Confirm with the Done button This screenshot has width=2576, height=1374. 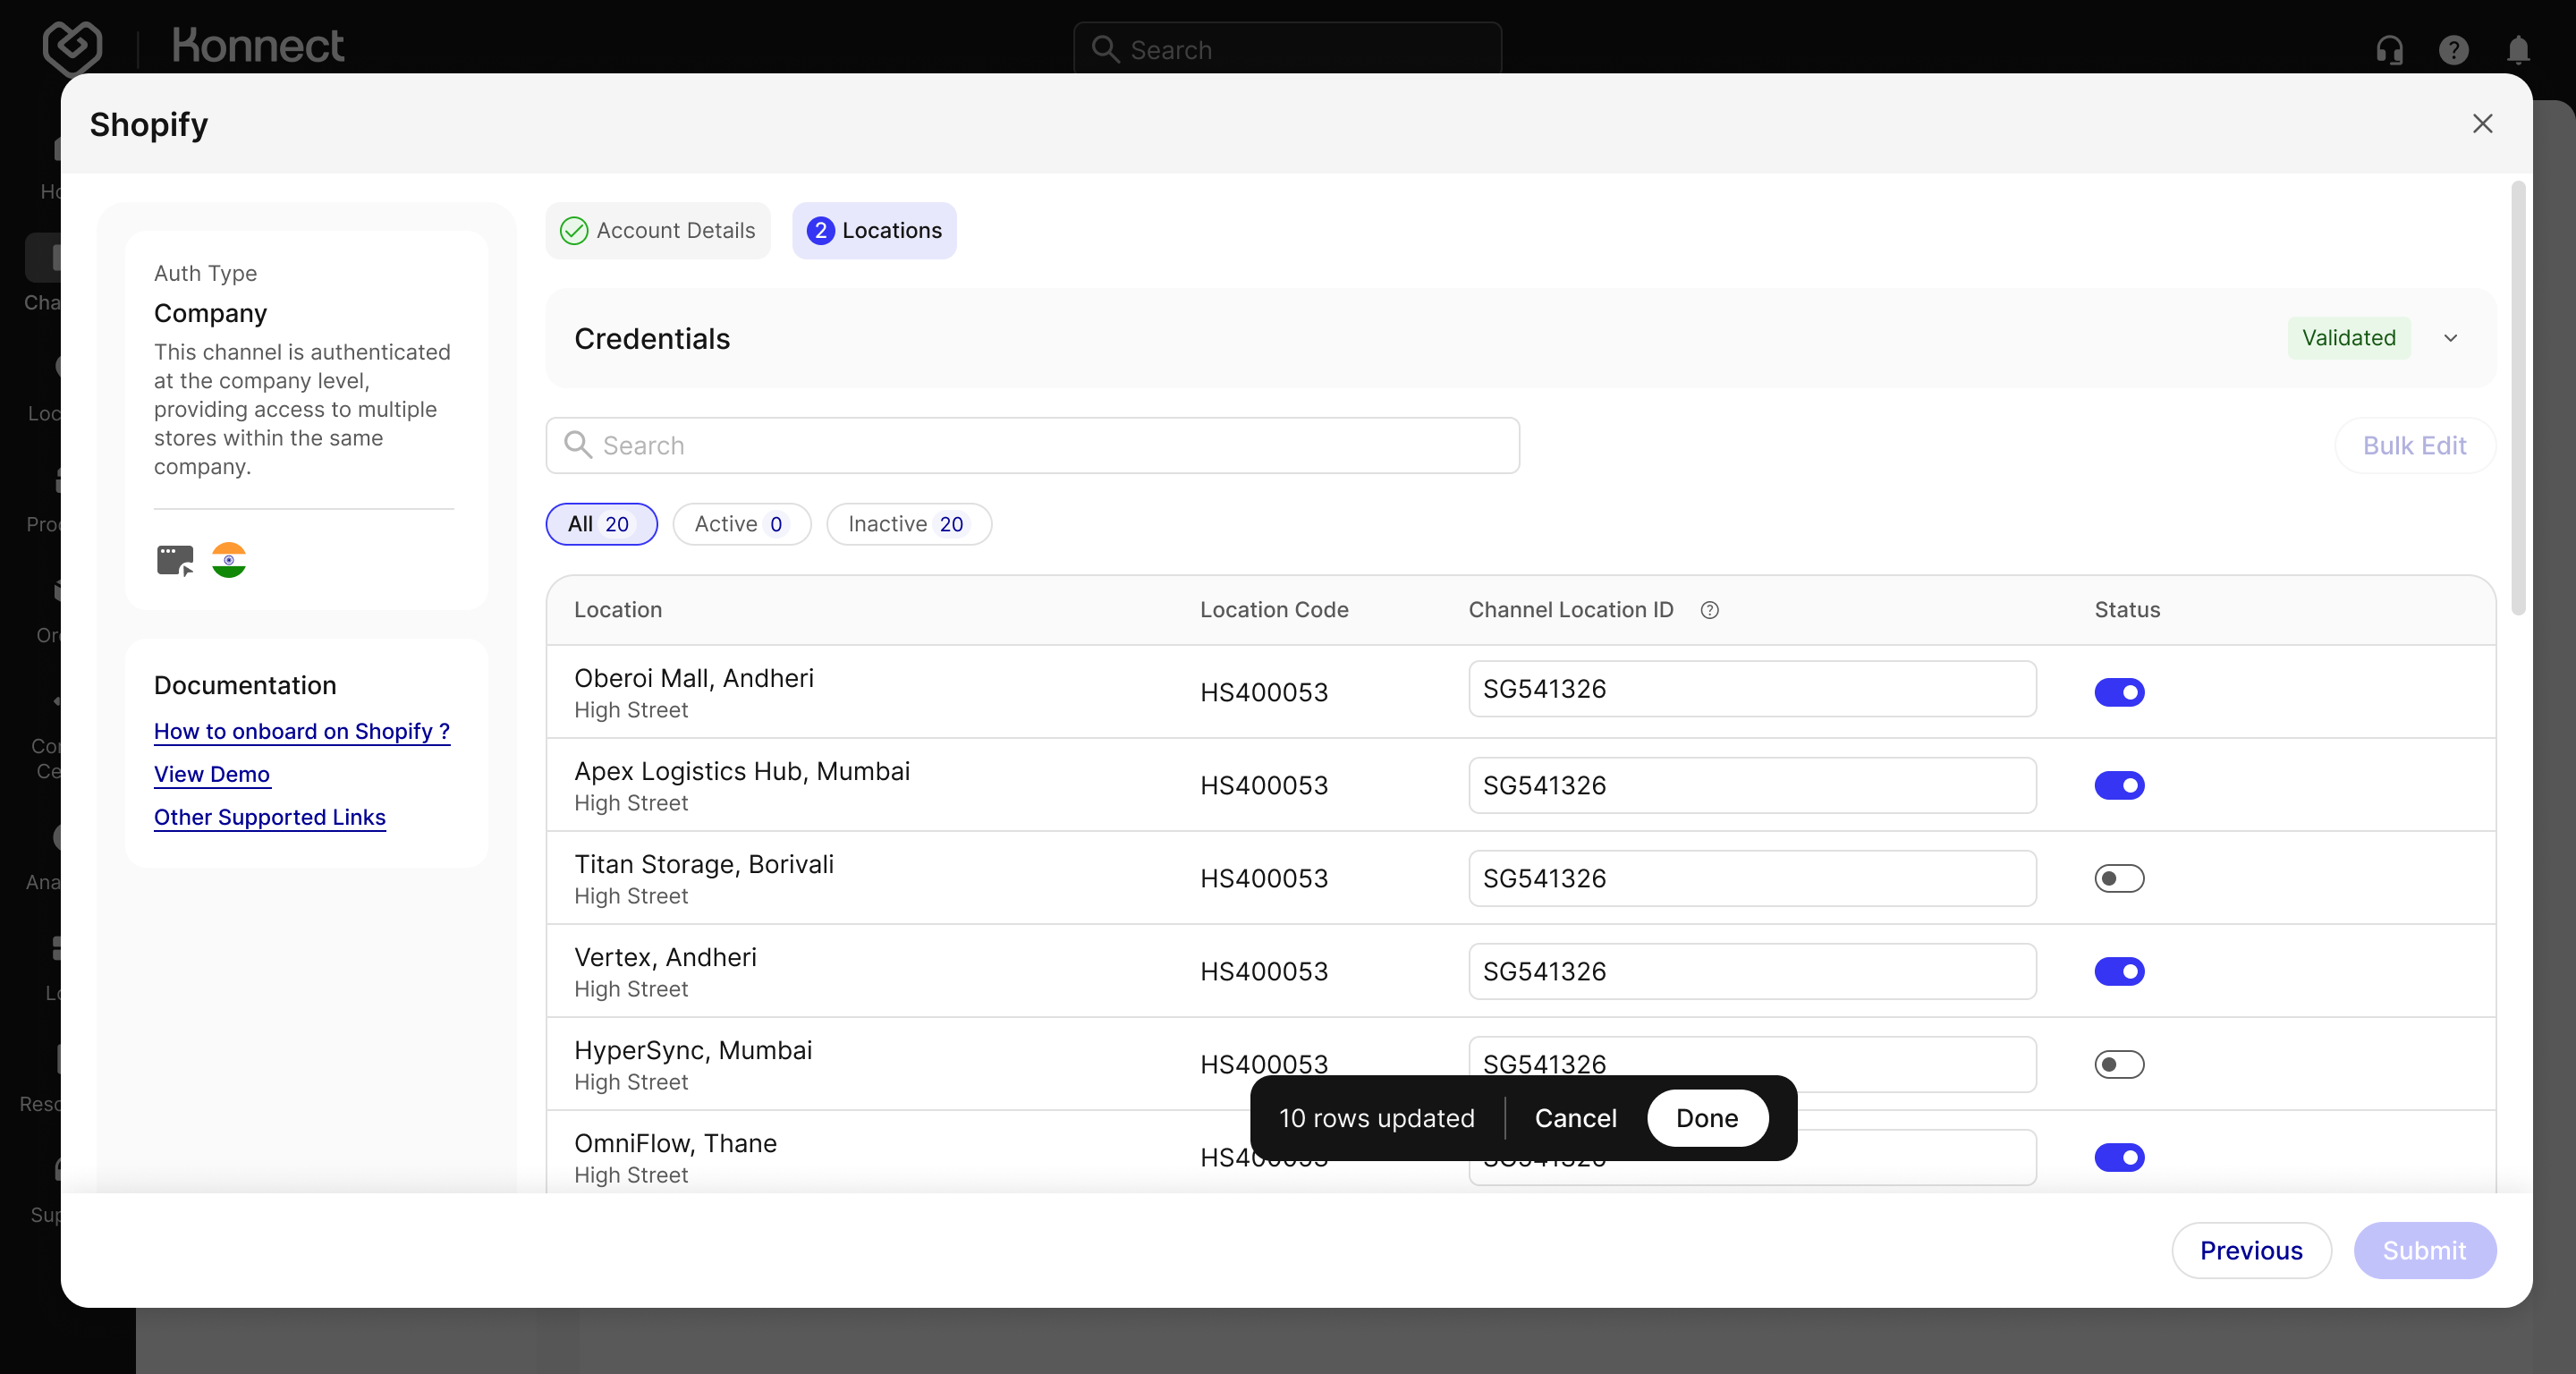pyautogui.click(x=1707, y=1118)
